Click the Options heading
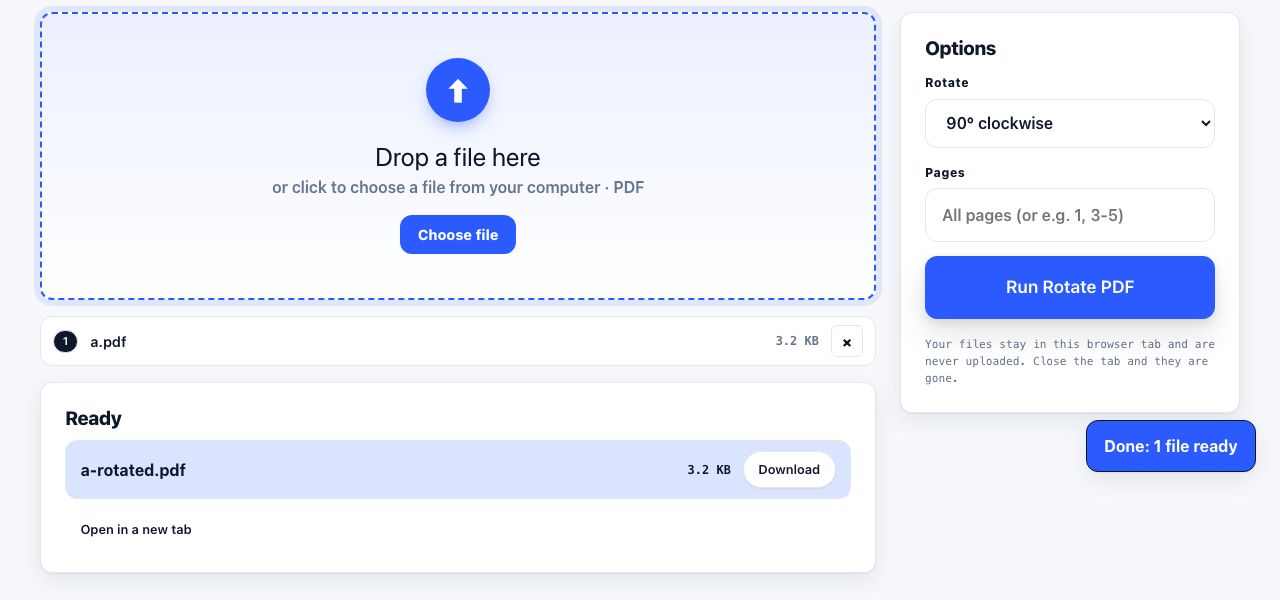The width and height of the screenshot is (1280, 600). point(960,48)
